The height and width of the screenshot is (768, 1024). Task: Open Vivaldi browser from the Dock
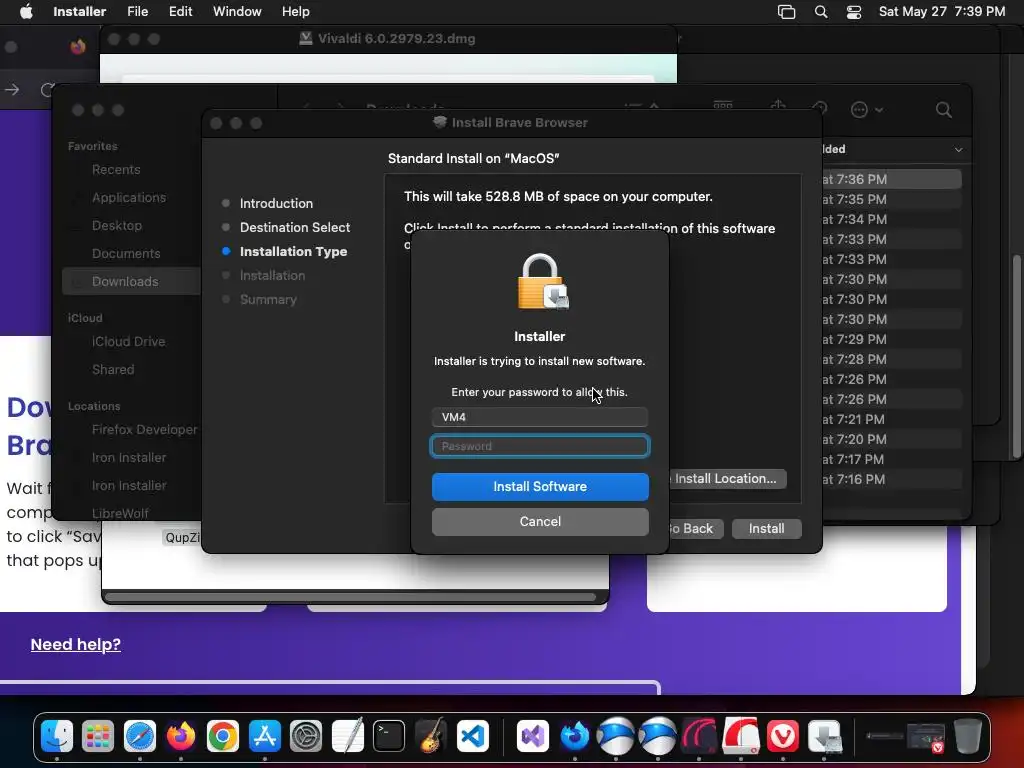pyautogui.click(x=782, y=736)
